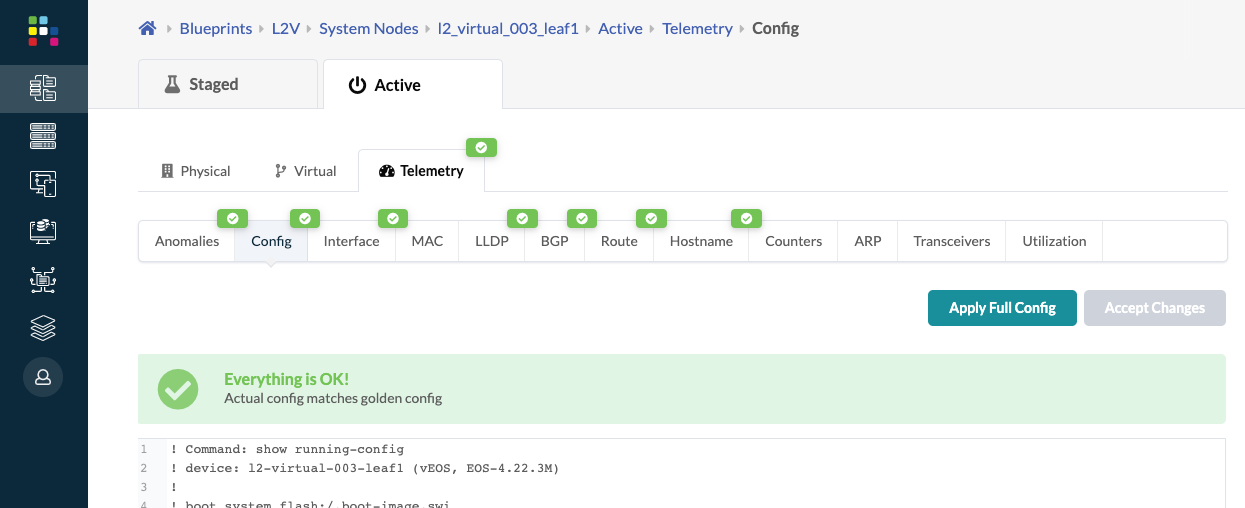The image size is (1245, 508).
Task: Click the green check badge above BGP
Action: tap(581, 218)
